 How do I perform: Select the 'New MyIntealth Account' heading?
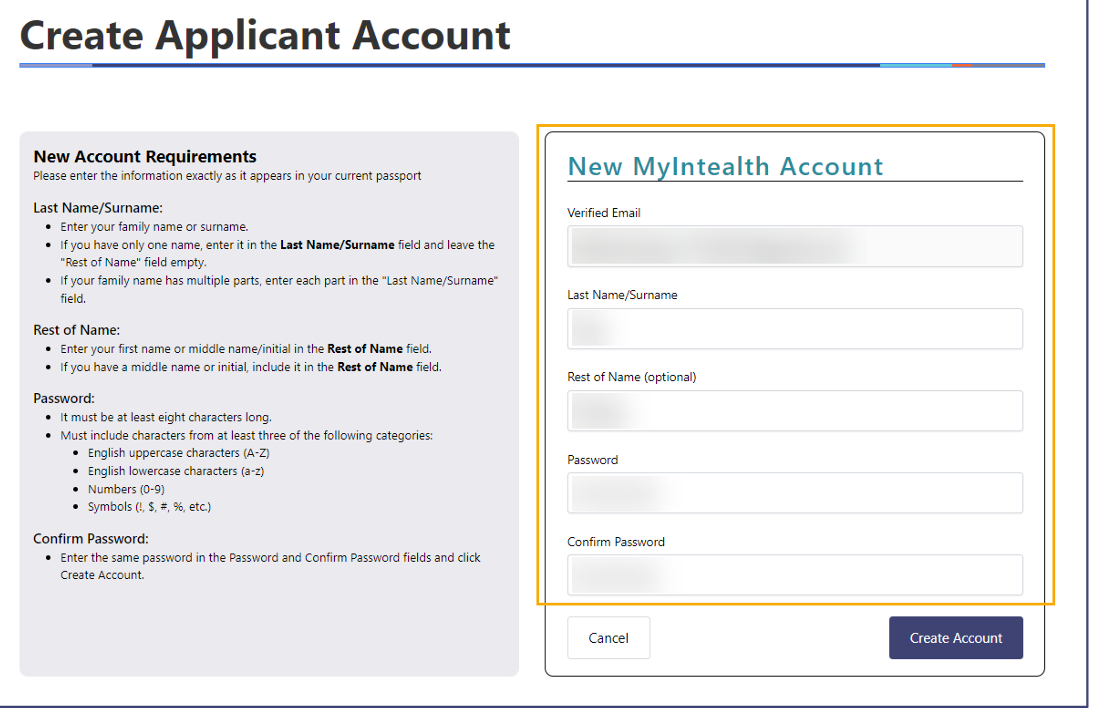click(x=725, y=166)
